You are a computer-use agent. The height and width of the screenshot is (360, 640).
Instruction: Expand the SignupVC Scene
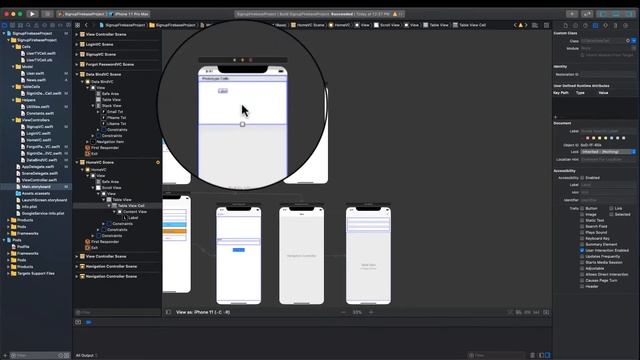pyautogui.click(x=77, y=54)
